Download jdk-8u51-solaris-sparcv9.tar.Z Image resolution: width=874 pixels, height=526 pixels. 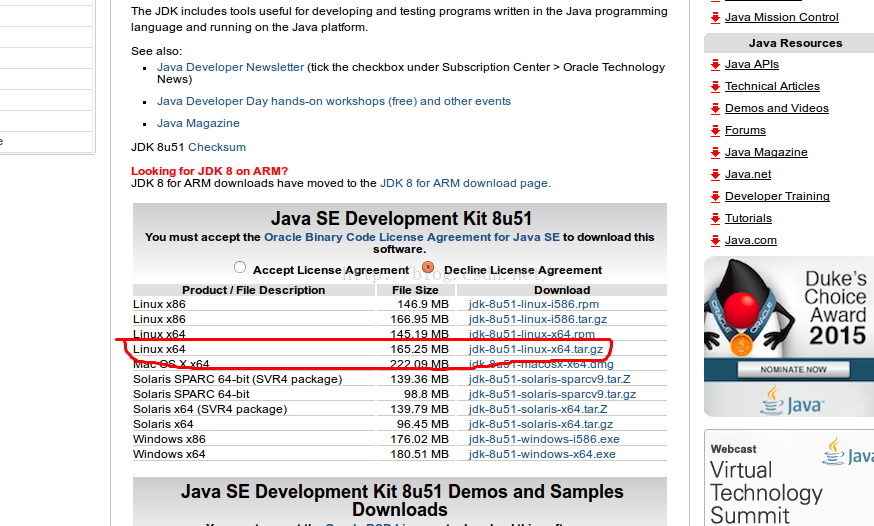pyautogui.click(x=549, y=379)
